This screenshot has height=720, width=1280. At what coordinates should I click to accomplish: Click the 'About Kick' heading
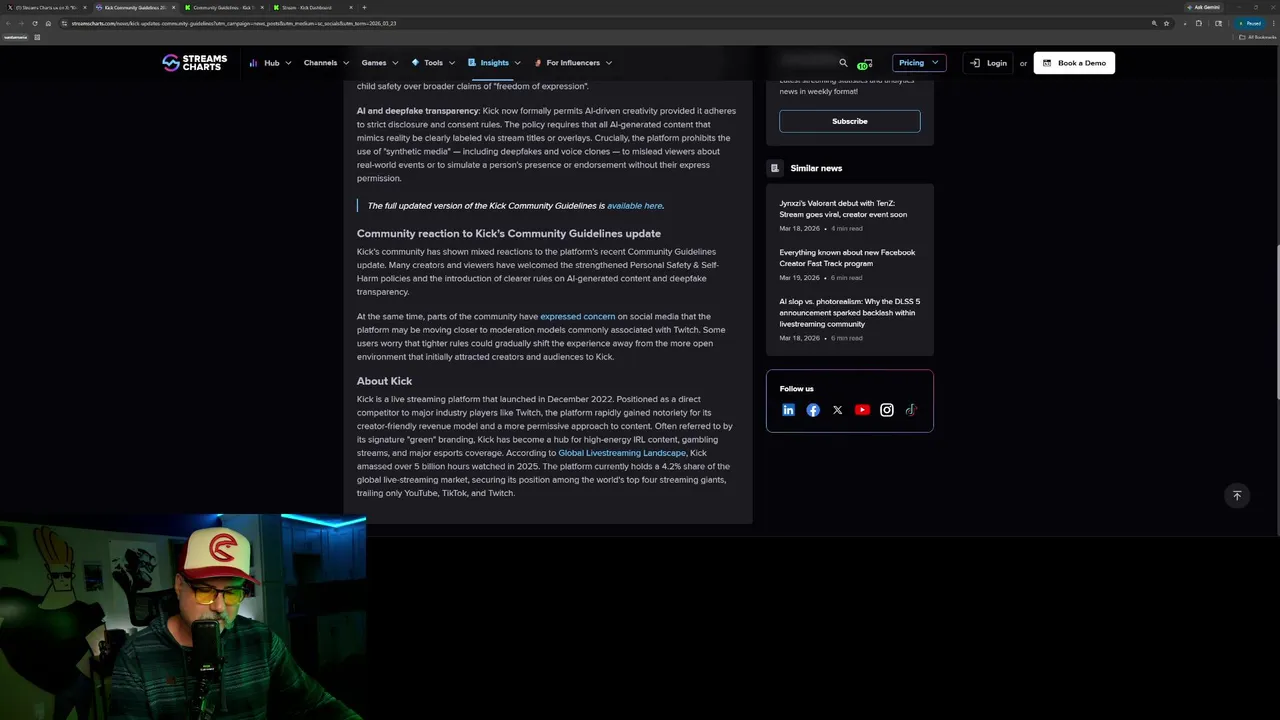384,381
